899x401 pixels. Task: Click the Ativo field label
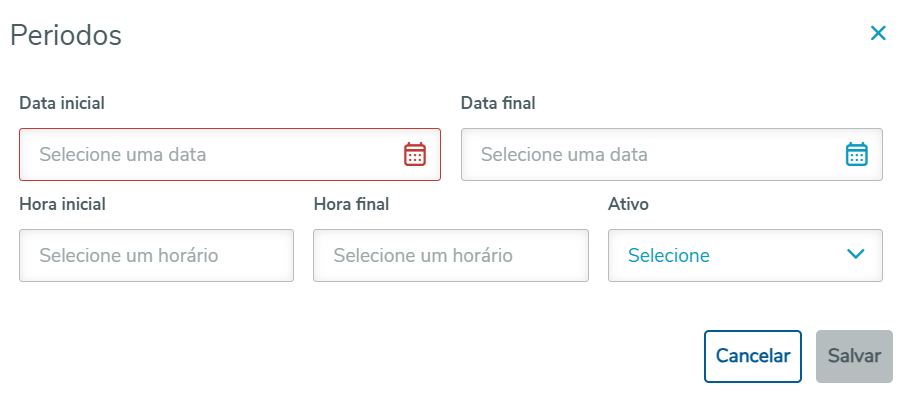click(x=628, y=204)
